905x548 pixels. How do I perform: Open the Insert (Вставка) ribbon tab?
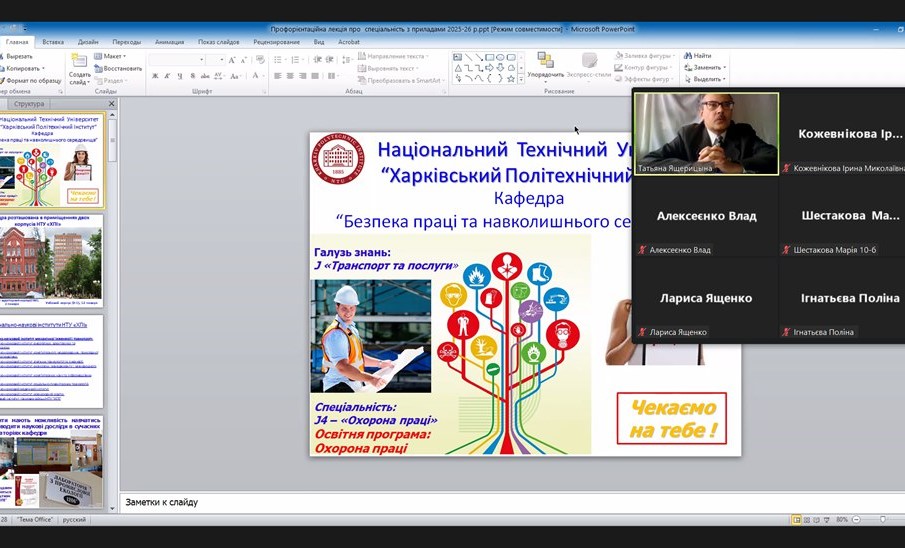53,42
